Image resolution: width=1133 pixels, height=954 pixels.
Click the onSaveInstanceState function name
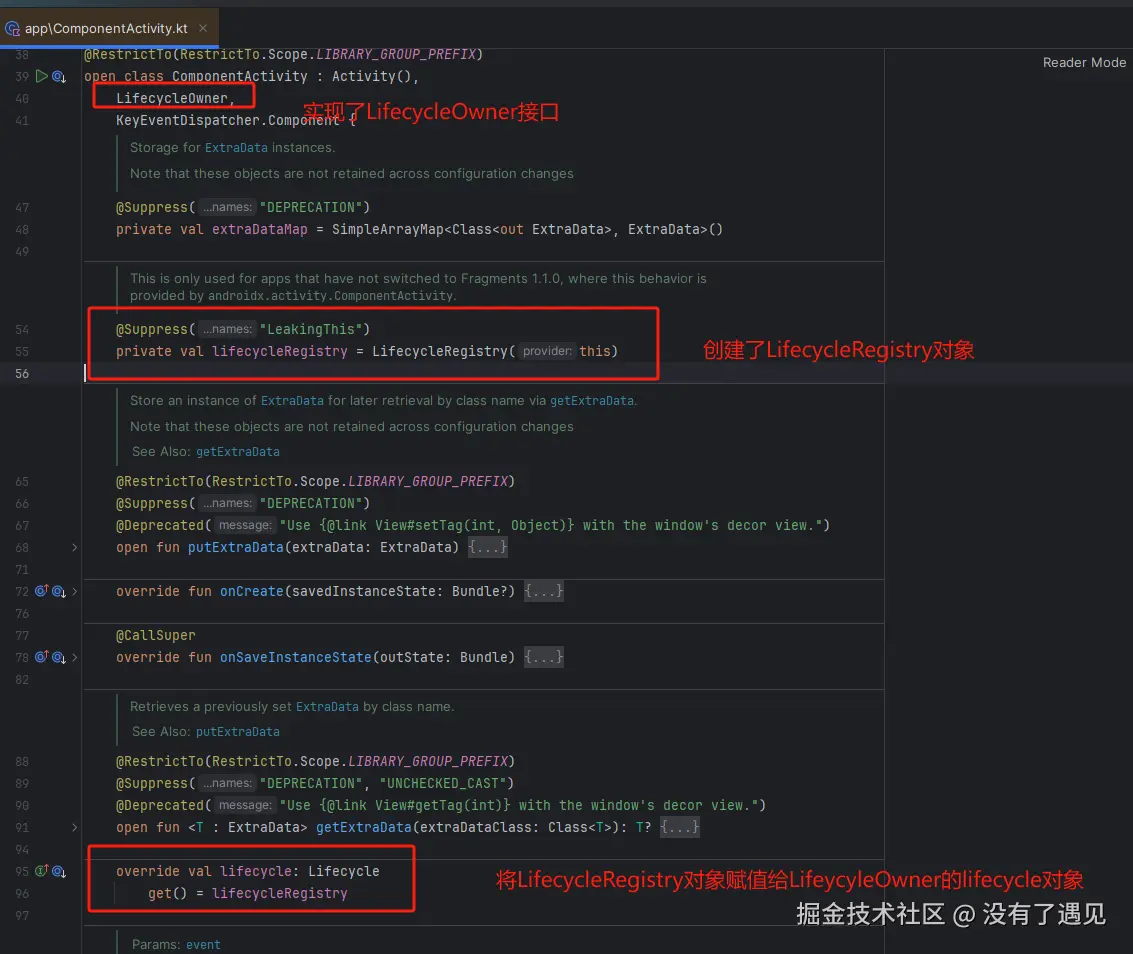(x=296, y=657)
